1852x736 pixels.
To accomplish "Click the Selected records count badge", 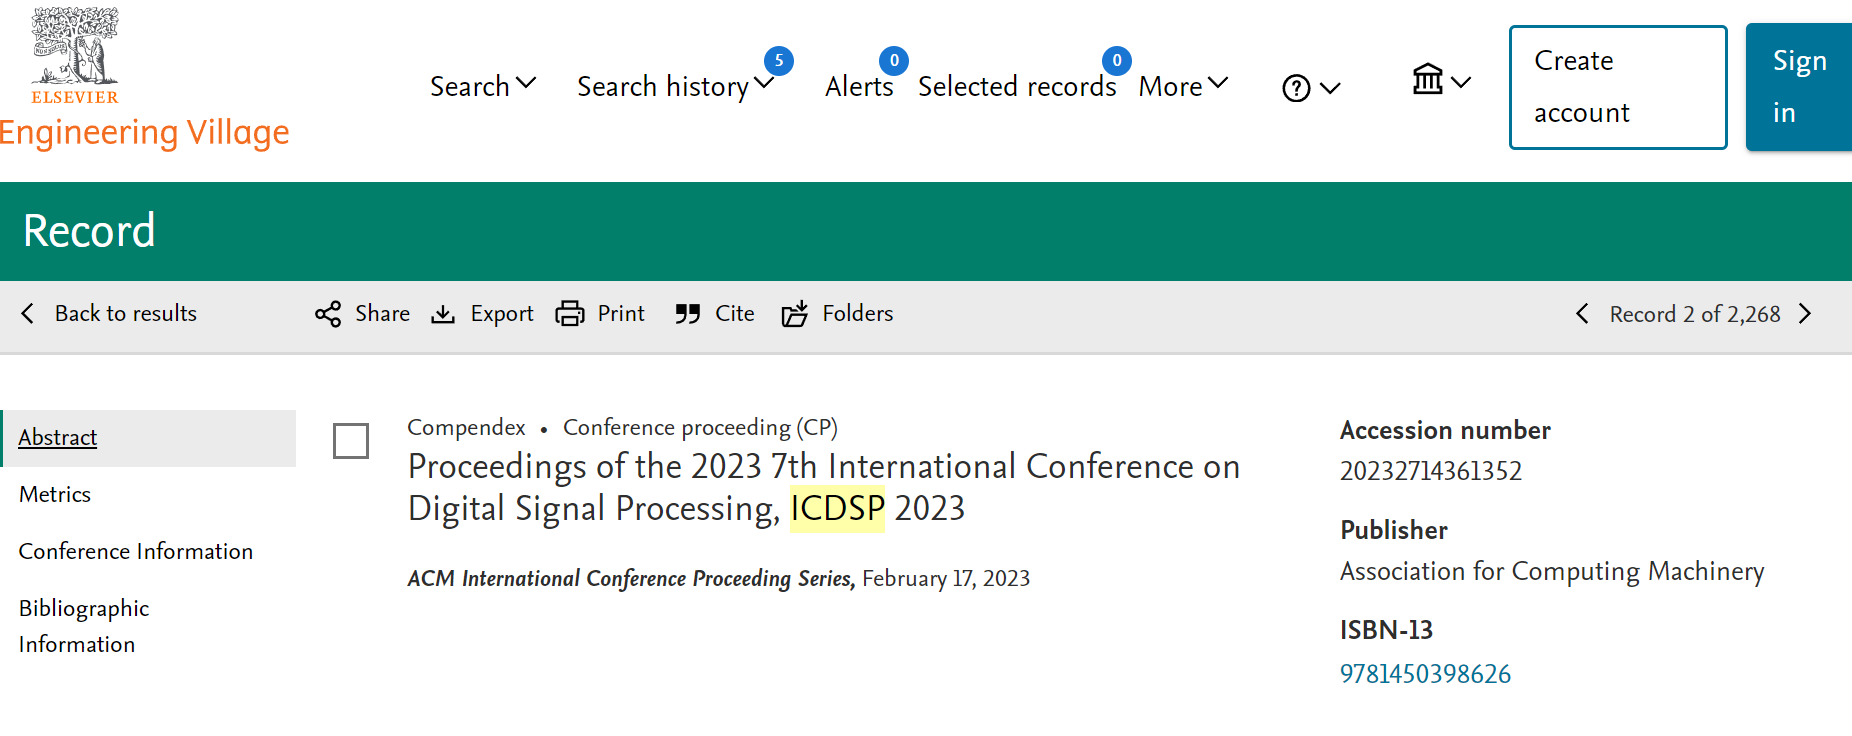I will 1117,60.
